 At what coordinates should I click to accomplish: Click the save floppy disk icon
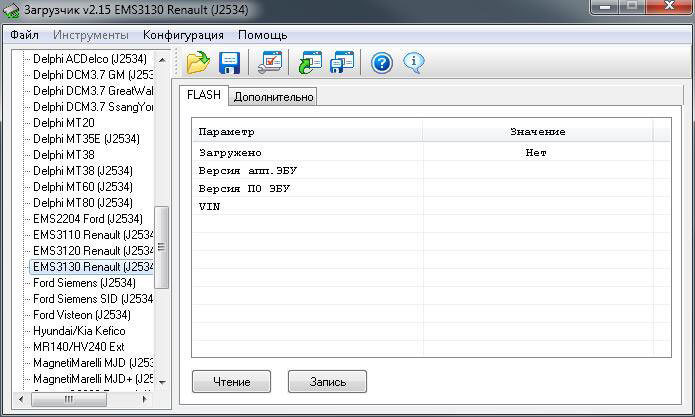pyautogui.click(x=229, y=63)
